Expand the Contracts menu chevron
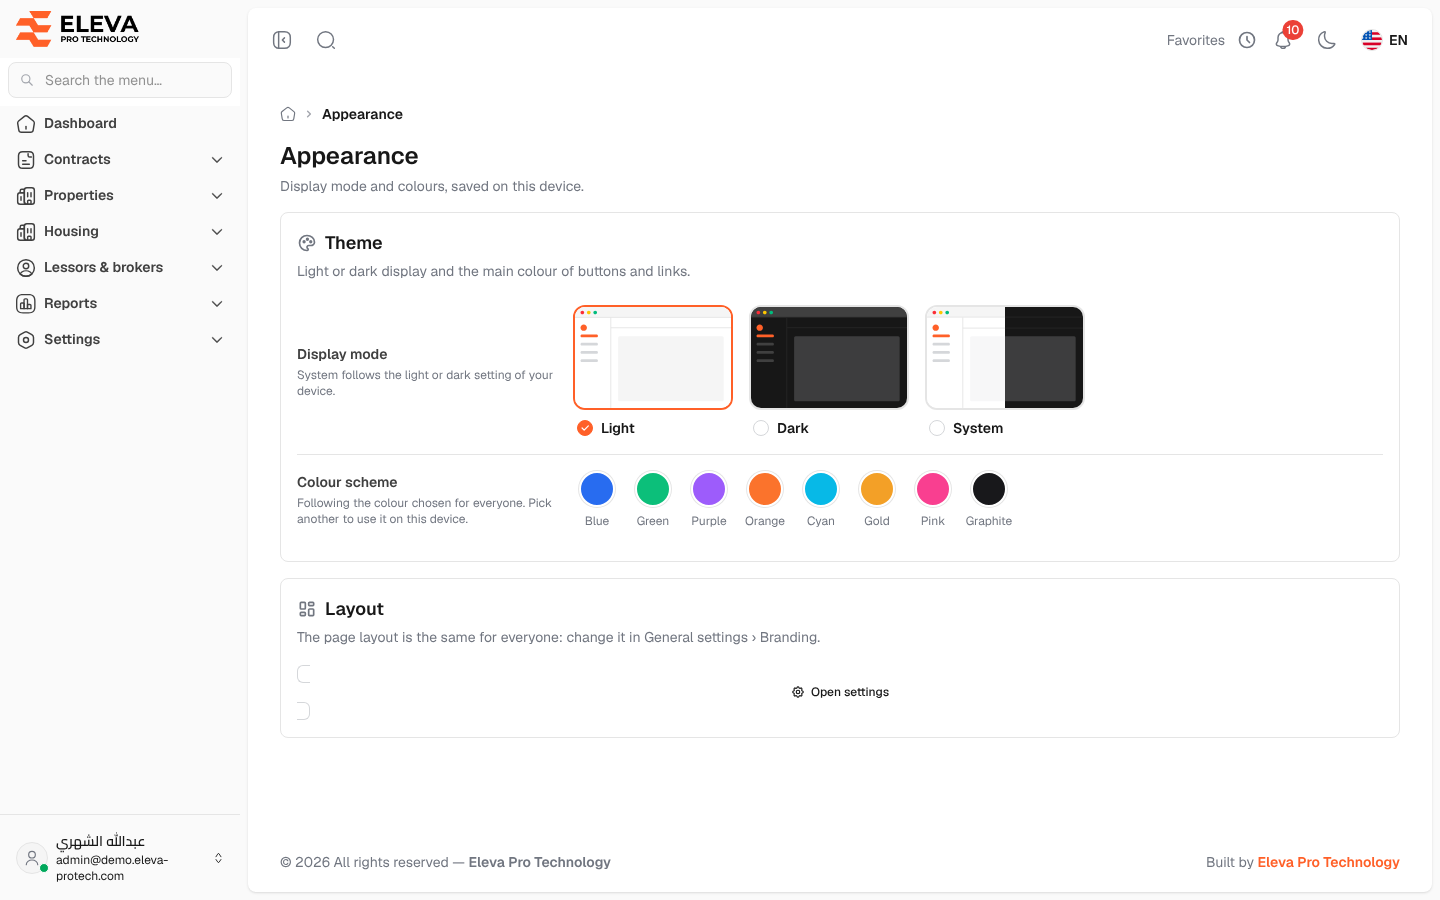Image resolution: width=1440 pixels, height=900 pixels. [x=217, y=159]
